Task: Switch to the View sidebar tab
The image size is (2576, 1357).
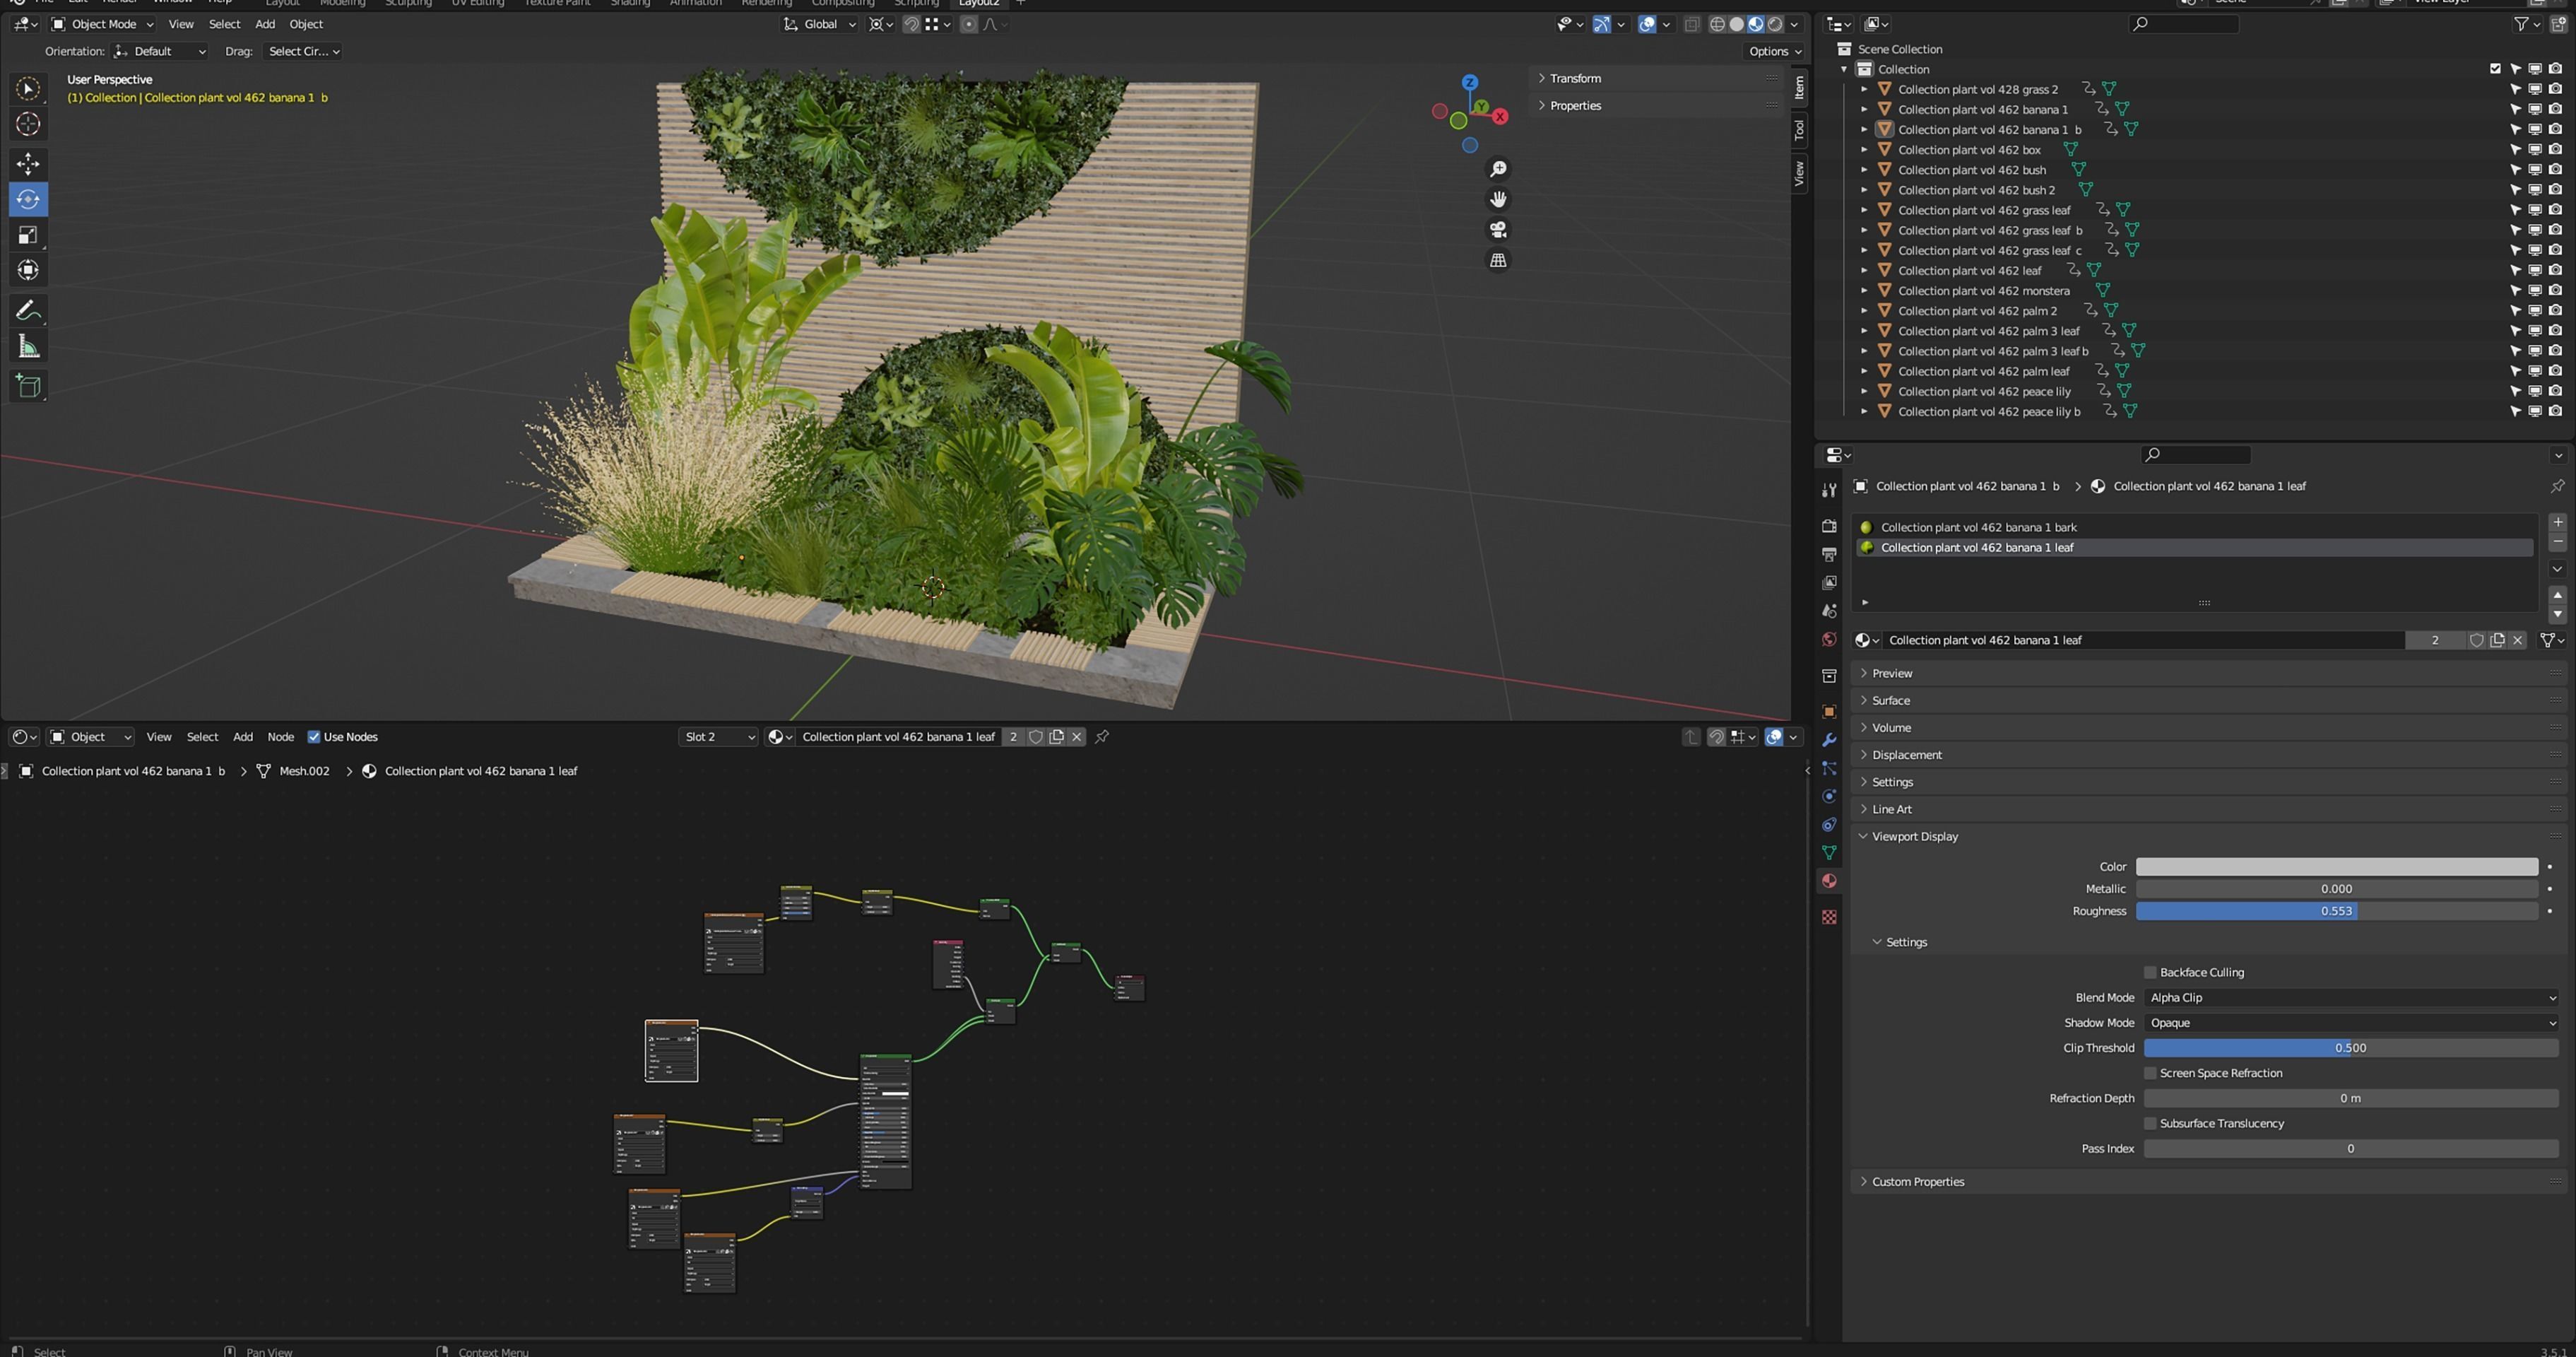Action: [1799, 173]
